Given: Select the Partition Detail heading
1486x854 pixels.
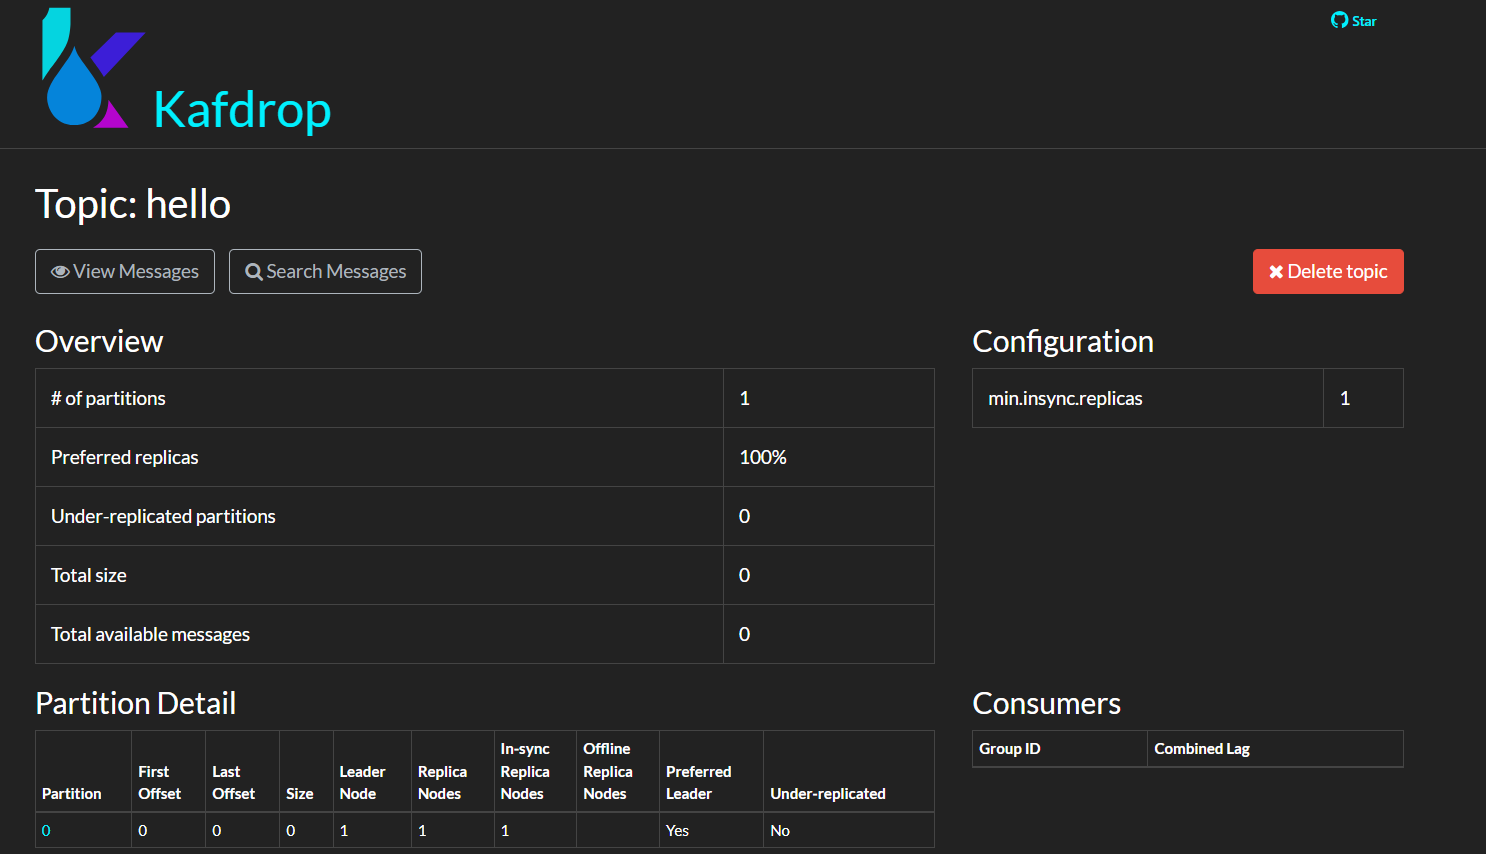Looking at the screenshot, I should pyautogui.click(x=136, y=703).
